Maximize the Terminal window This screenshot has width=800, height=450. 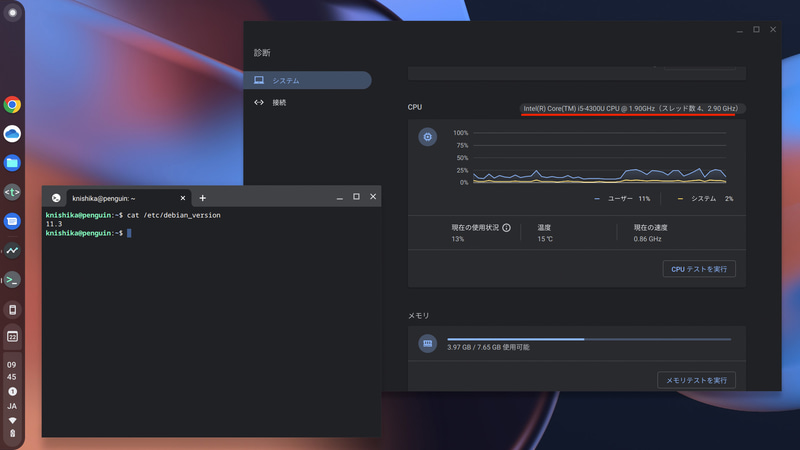tap(356, 196)
